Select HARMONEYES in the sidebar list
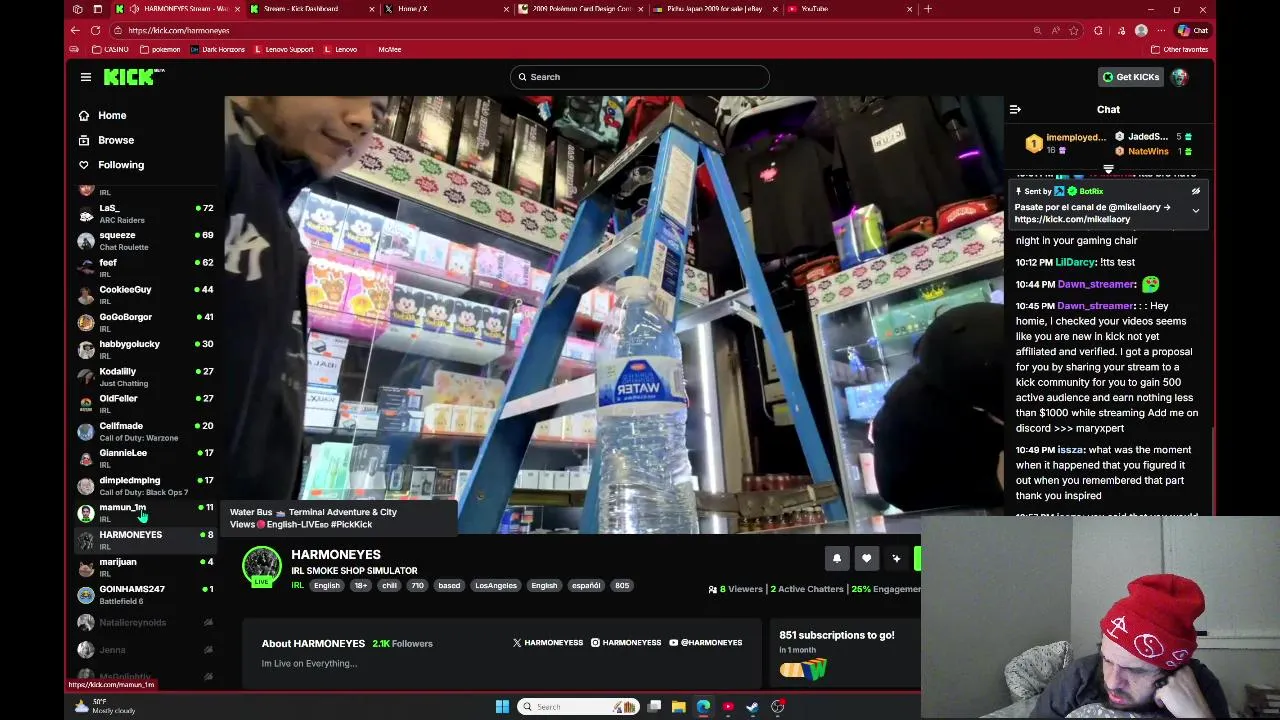The height and width of the screenshot is (720, 1280). [146, 540]
